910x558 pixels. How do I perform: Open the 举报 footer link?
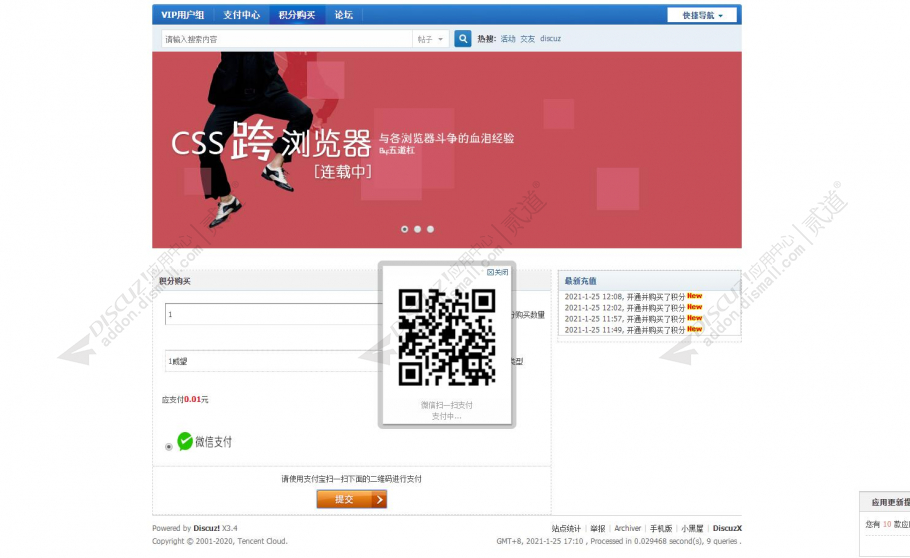pyautogui.click(x=598, y=528)
